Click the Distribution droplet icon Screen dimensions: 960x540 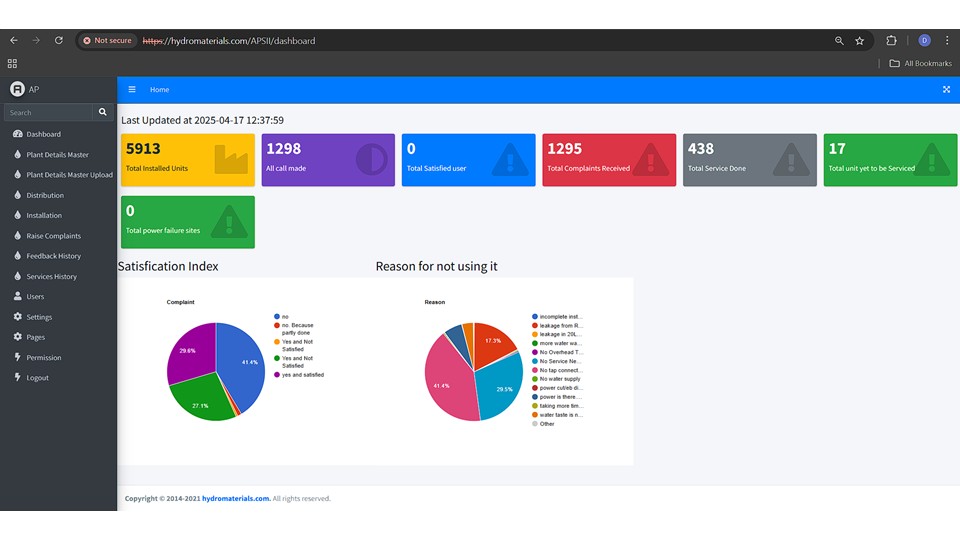17,195
